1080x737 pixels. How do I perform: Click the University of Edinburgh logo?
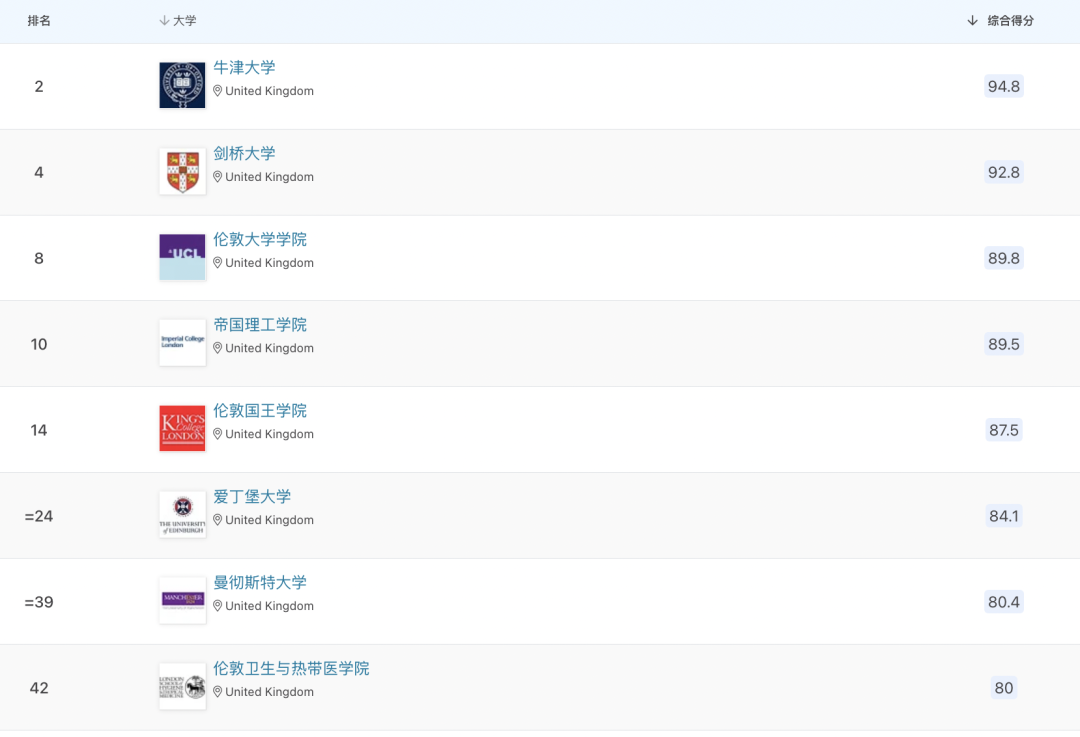point(183,515)
